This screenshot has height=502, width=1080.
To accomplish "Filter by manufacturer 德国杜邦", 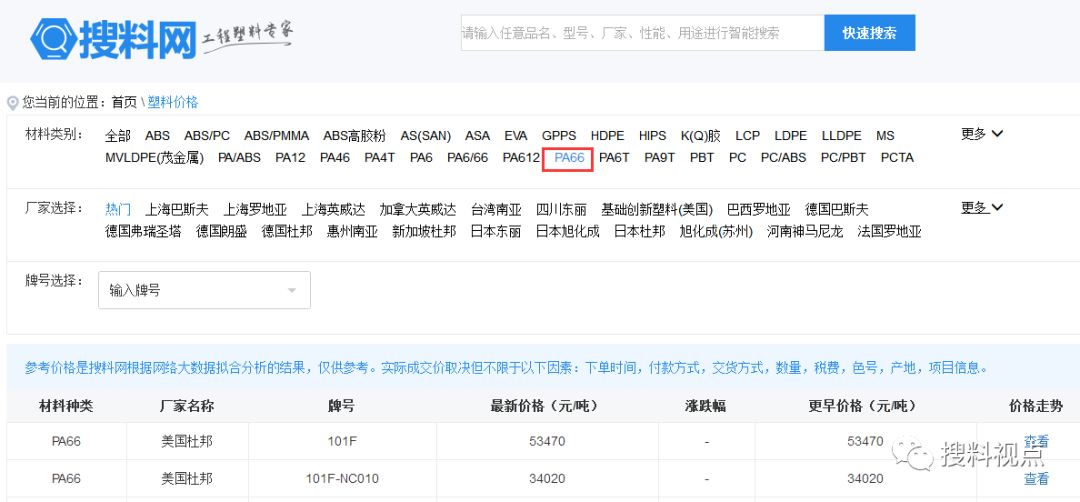I will (x=287, y=231).
